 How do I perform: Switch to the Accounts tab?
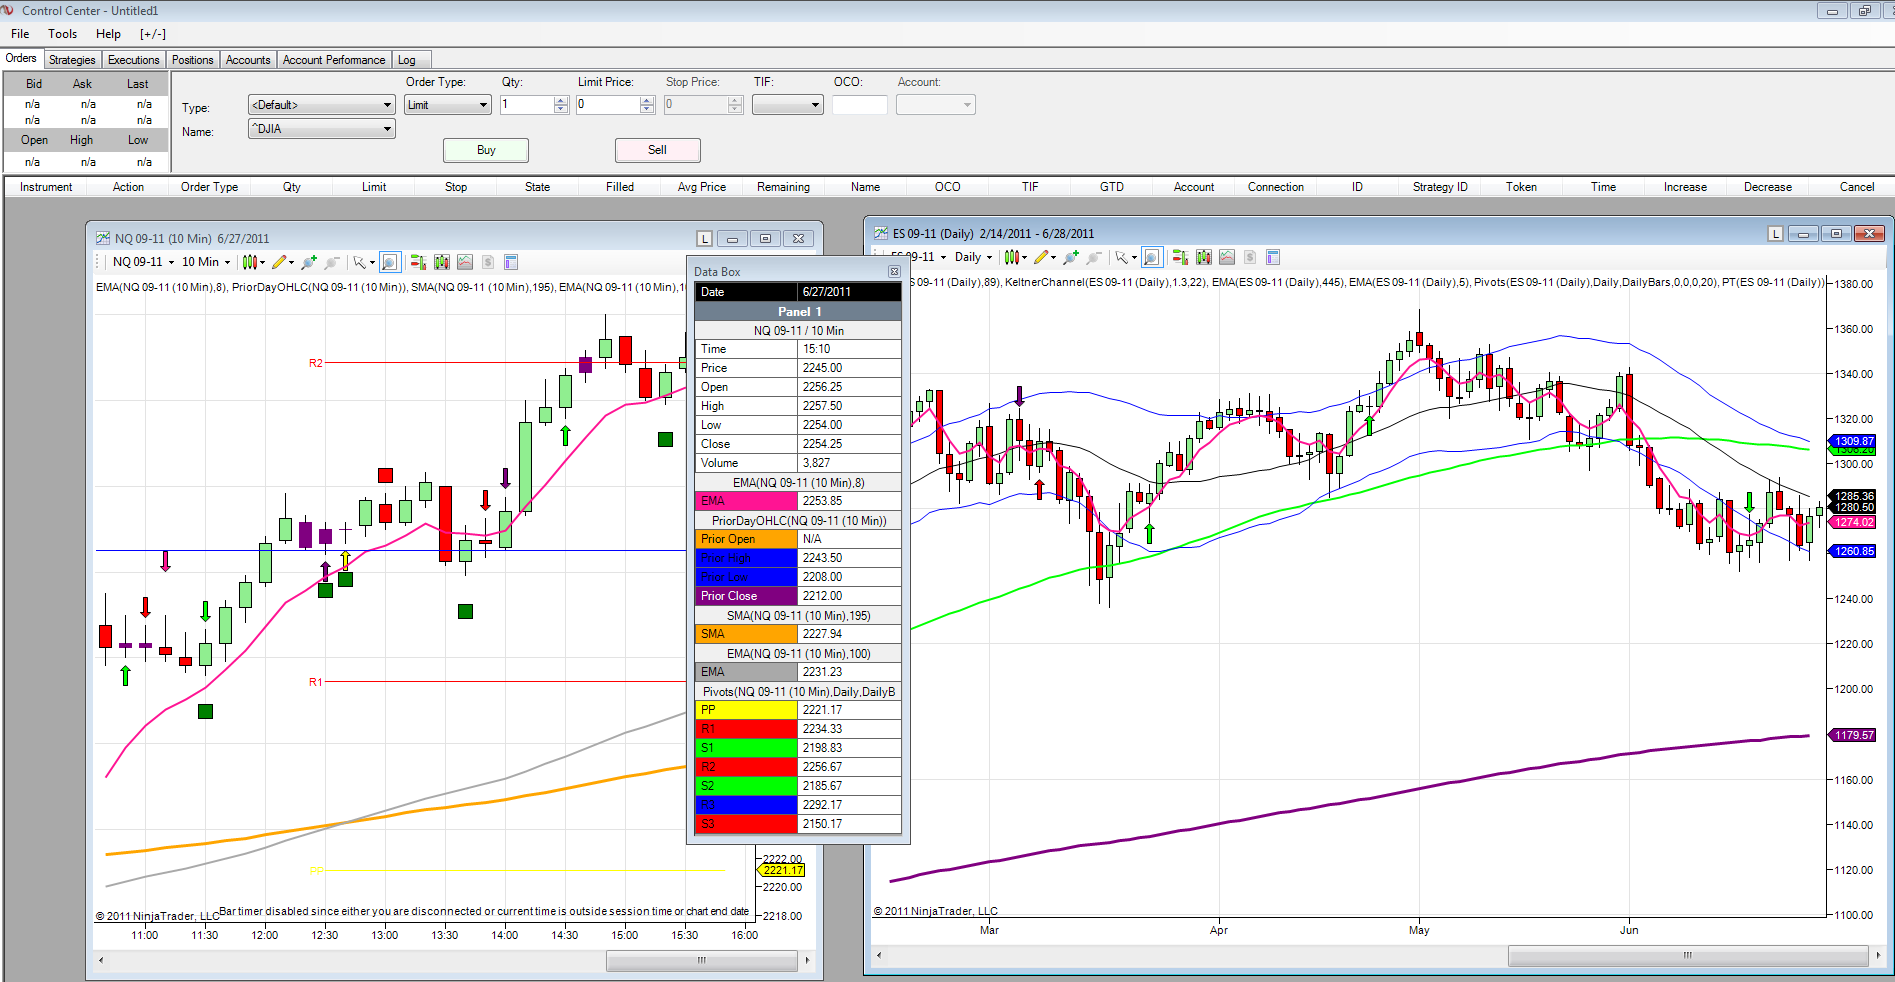(248, 60)
